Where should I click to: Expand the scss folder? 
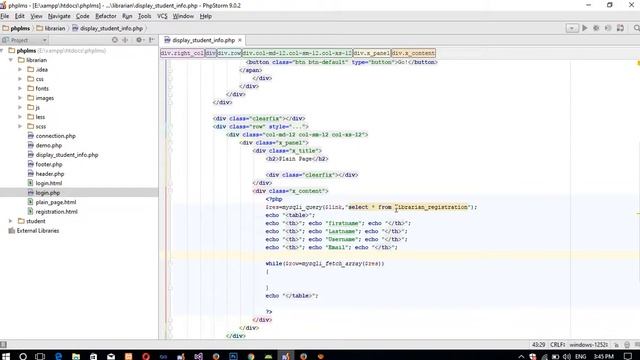pos(20,126)
